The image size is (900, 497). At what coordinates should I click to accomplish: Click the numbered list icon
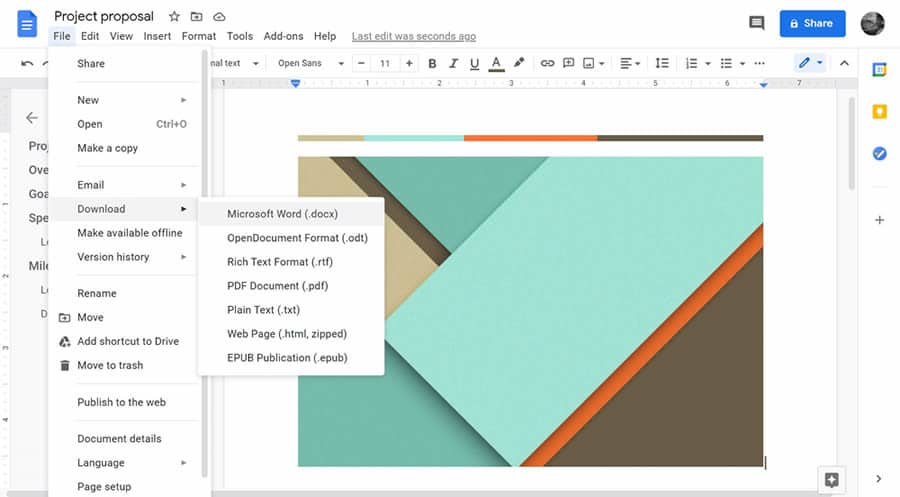point(692,63)
